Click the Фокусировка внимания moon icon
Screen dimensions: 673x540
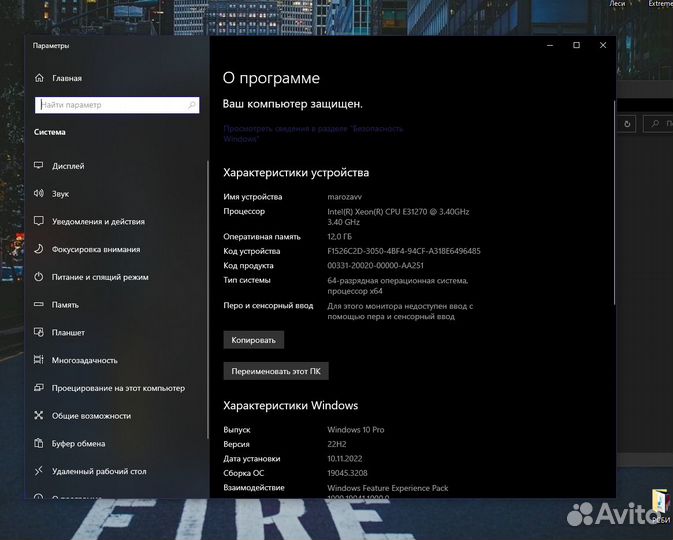(39, 249)
